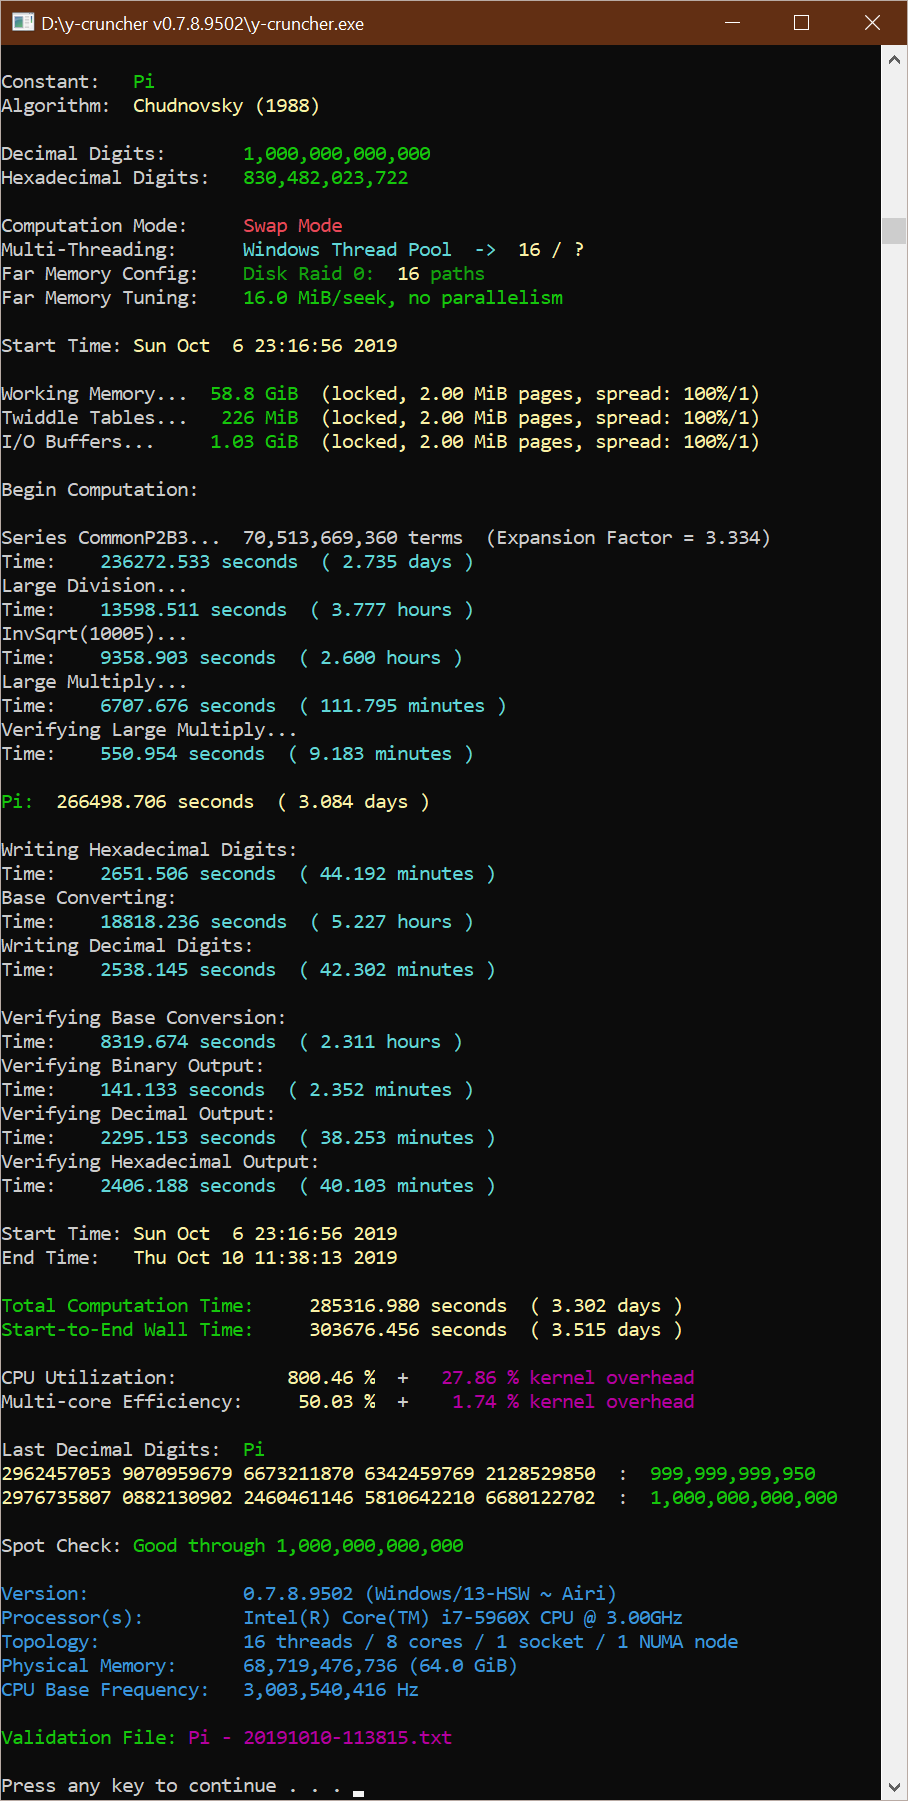
Task: Click the Total Computation Time label
Action: click(127, 1306)
